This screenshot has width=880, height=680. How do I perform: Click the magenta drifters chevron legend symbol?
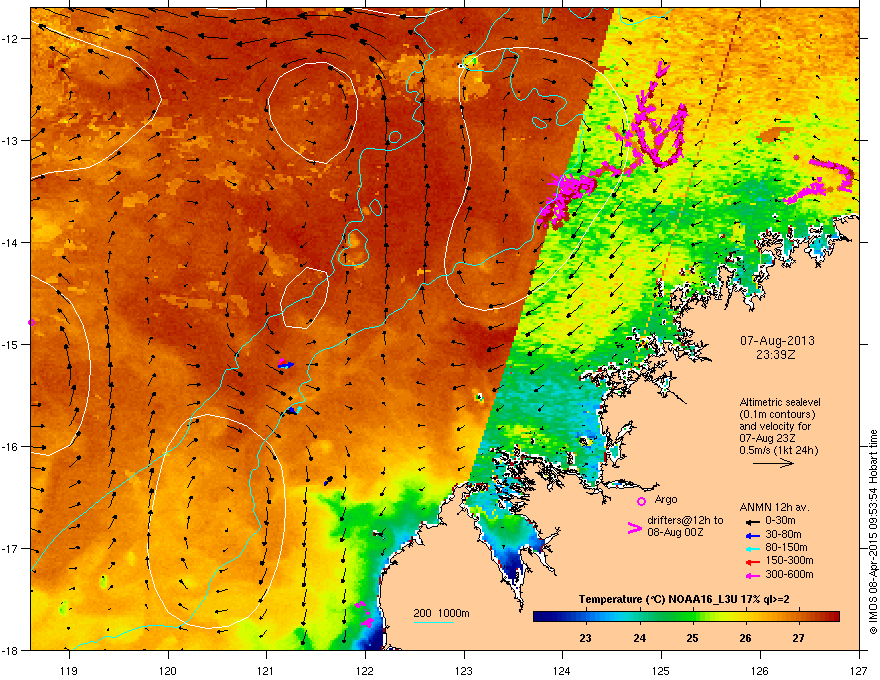634,528
